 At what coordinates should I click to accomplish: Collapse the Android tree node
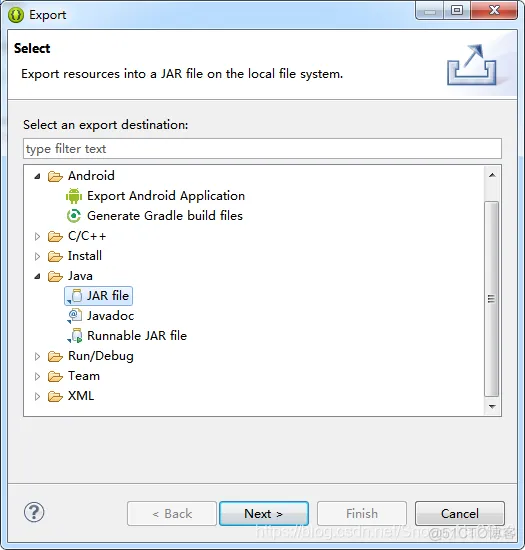pyautogui.click(x=38, y=176)
